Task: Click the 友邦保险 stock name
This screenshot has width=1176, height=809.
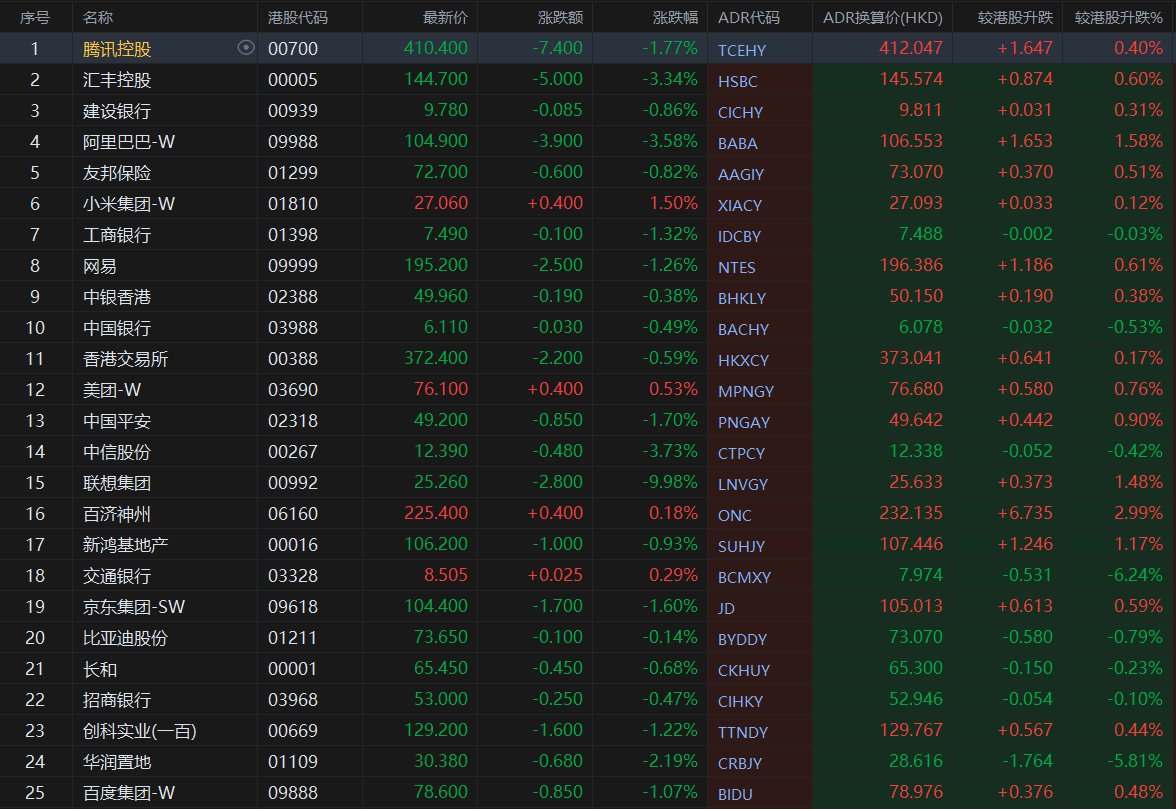Action: (x=117, y=172)
